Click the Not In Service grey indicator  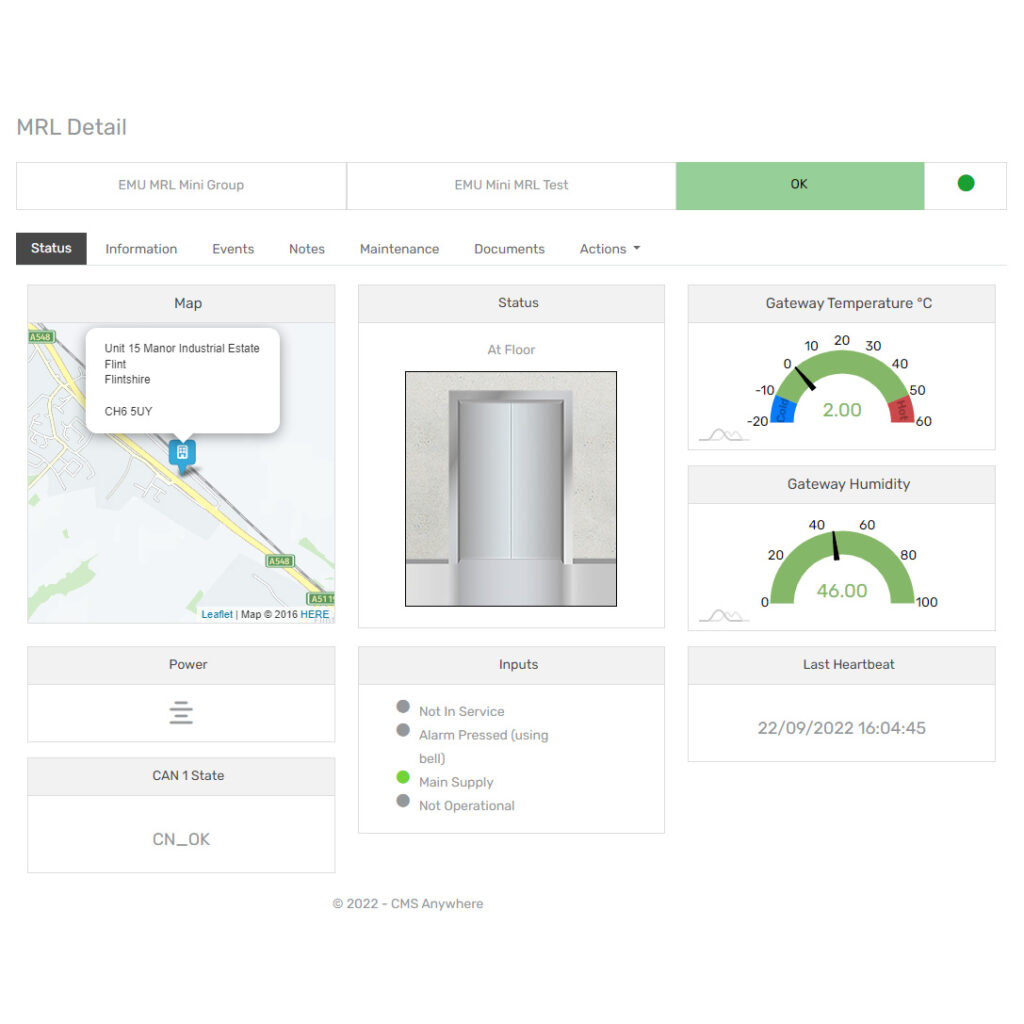403,707
